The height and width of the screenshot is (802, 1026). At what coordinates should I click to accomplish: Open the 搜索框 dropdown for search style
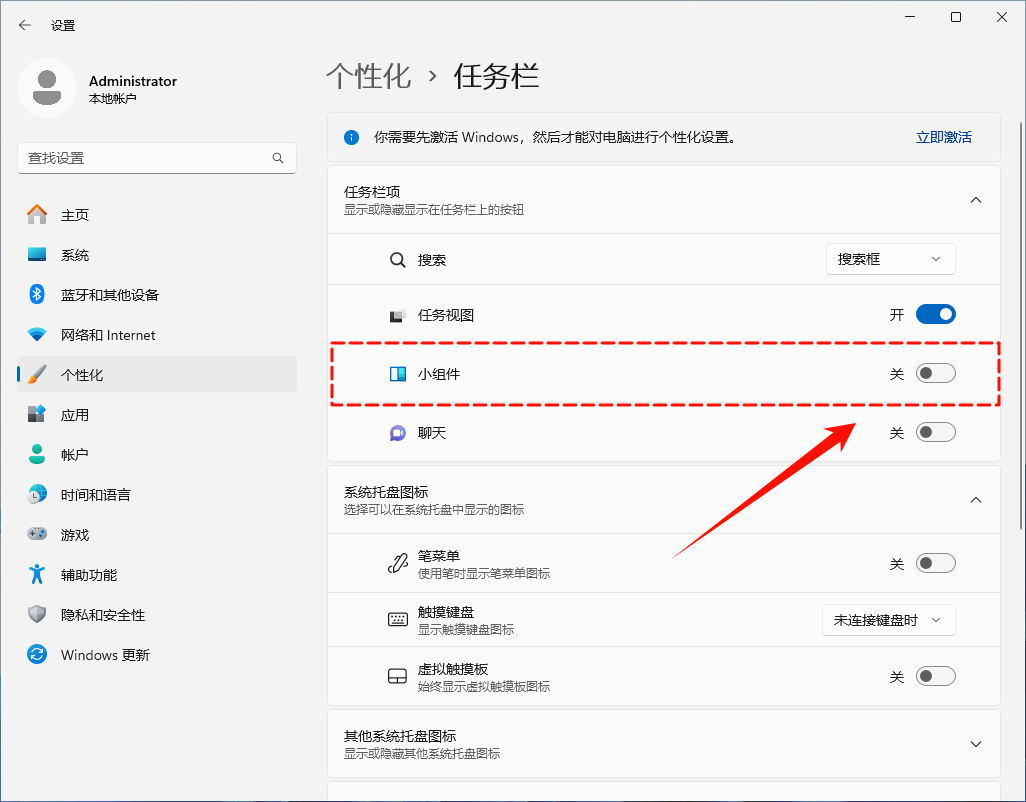(x=890, y=258)
